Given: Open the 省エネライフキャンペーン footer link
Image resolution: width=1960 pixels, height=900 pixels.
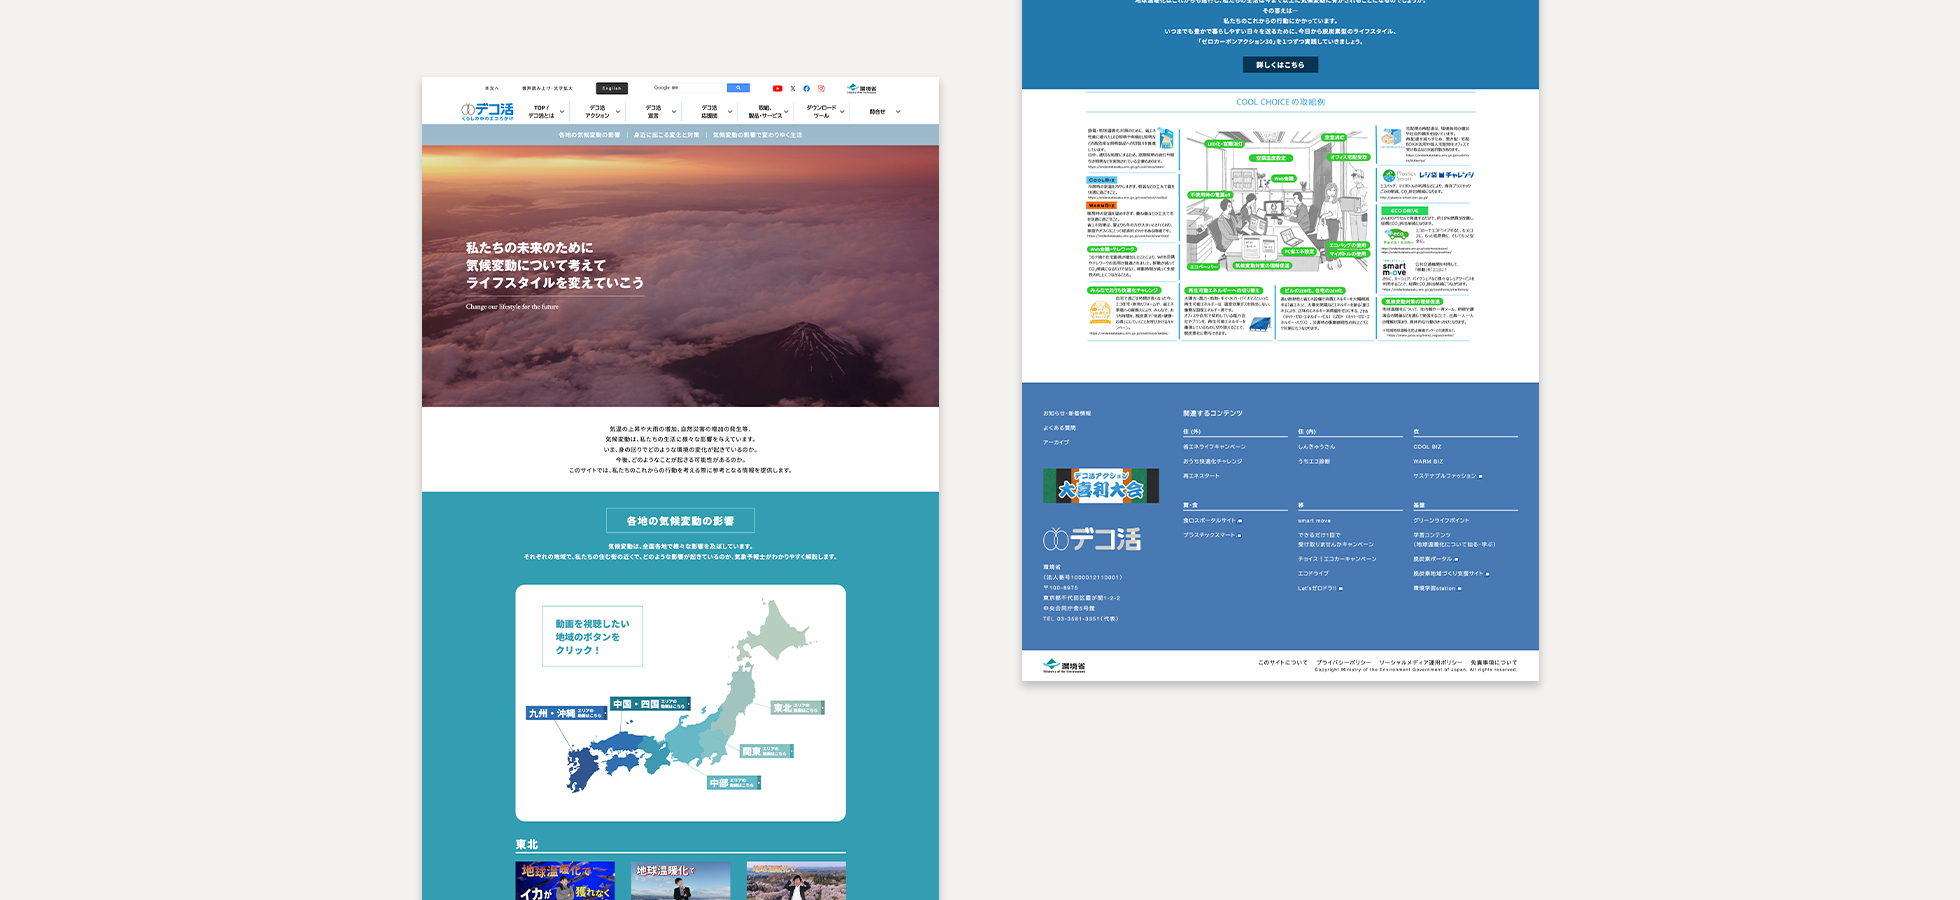Looking at the screenshot, I should click(x=1214, y=447).
